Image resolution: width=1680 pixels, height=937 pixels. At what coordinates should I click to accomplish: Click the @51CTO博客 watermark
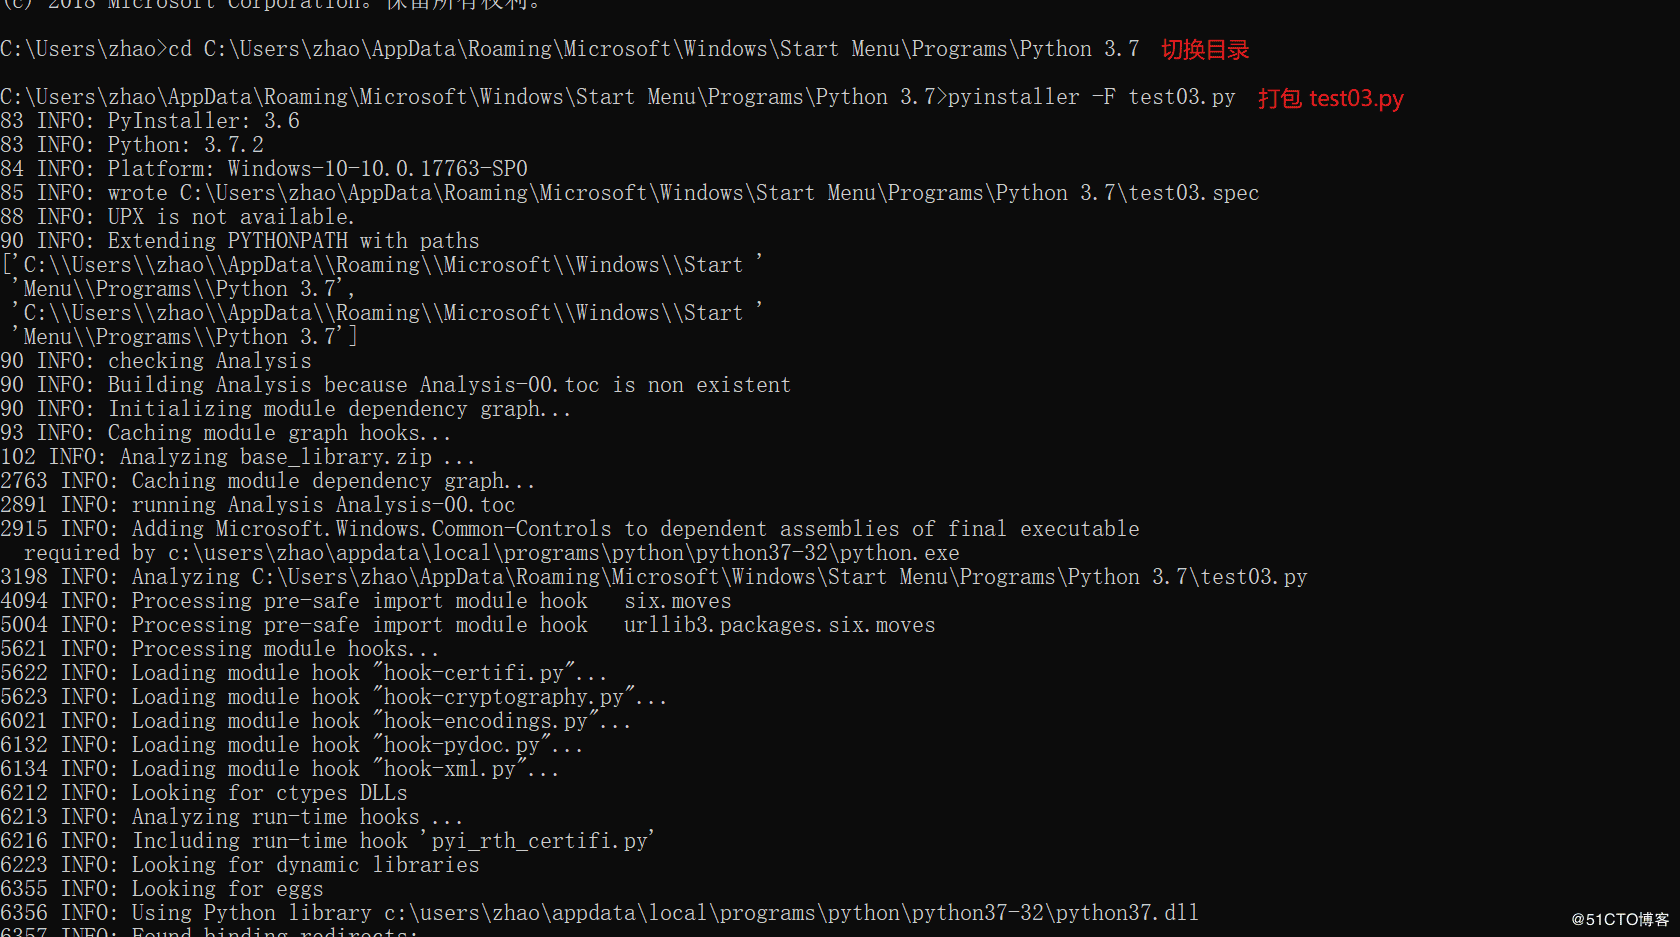[1620, 919]
